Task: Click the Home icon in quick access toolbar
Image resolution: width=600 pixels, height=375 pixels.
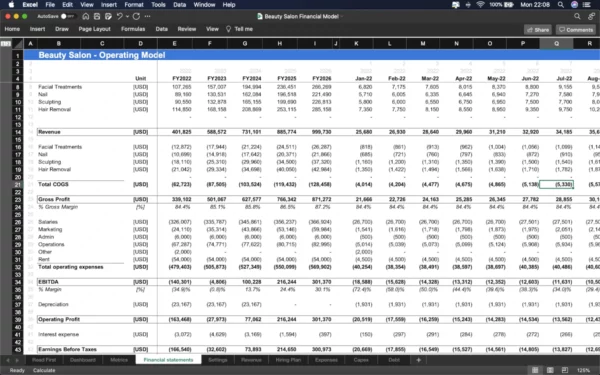Action: [x=86, y=16]
